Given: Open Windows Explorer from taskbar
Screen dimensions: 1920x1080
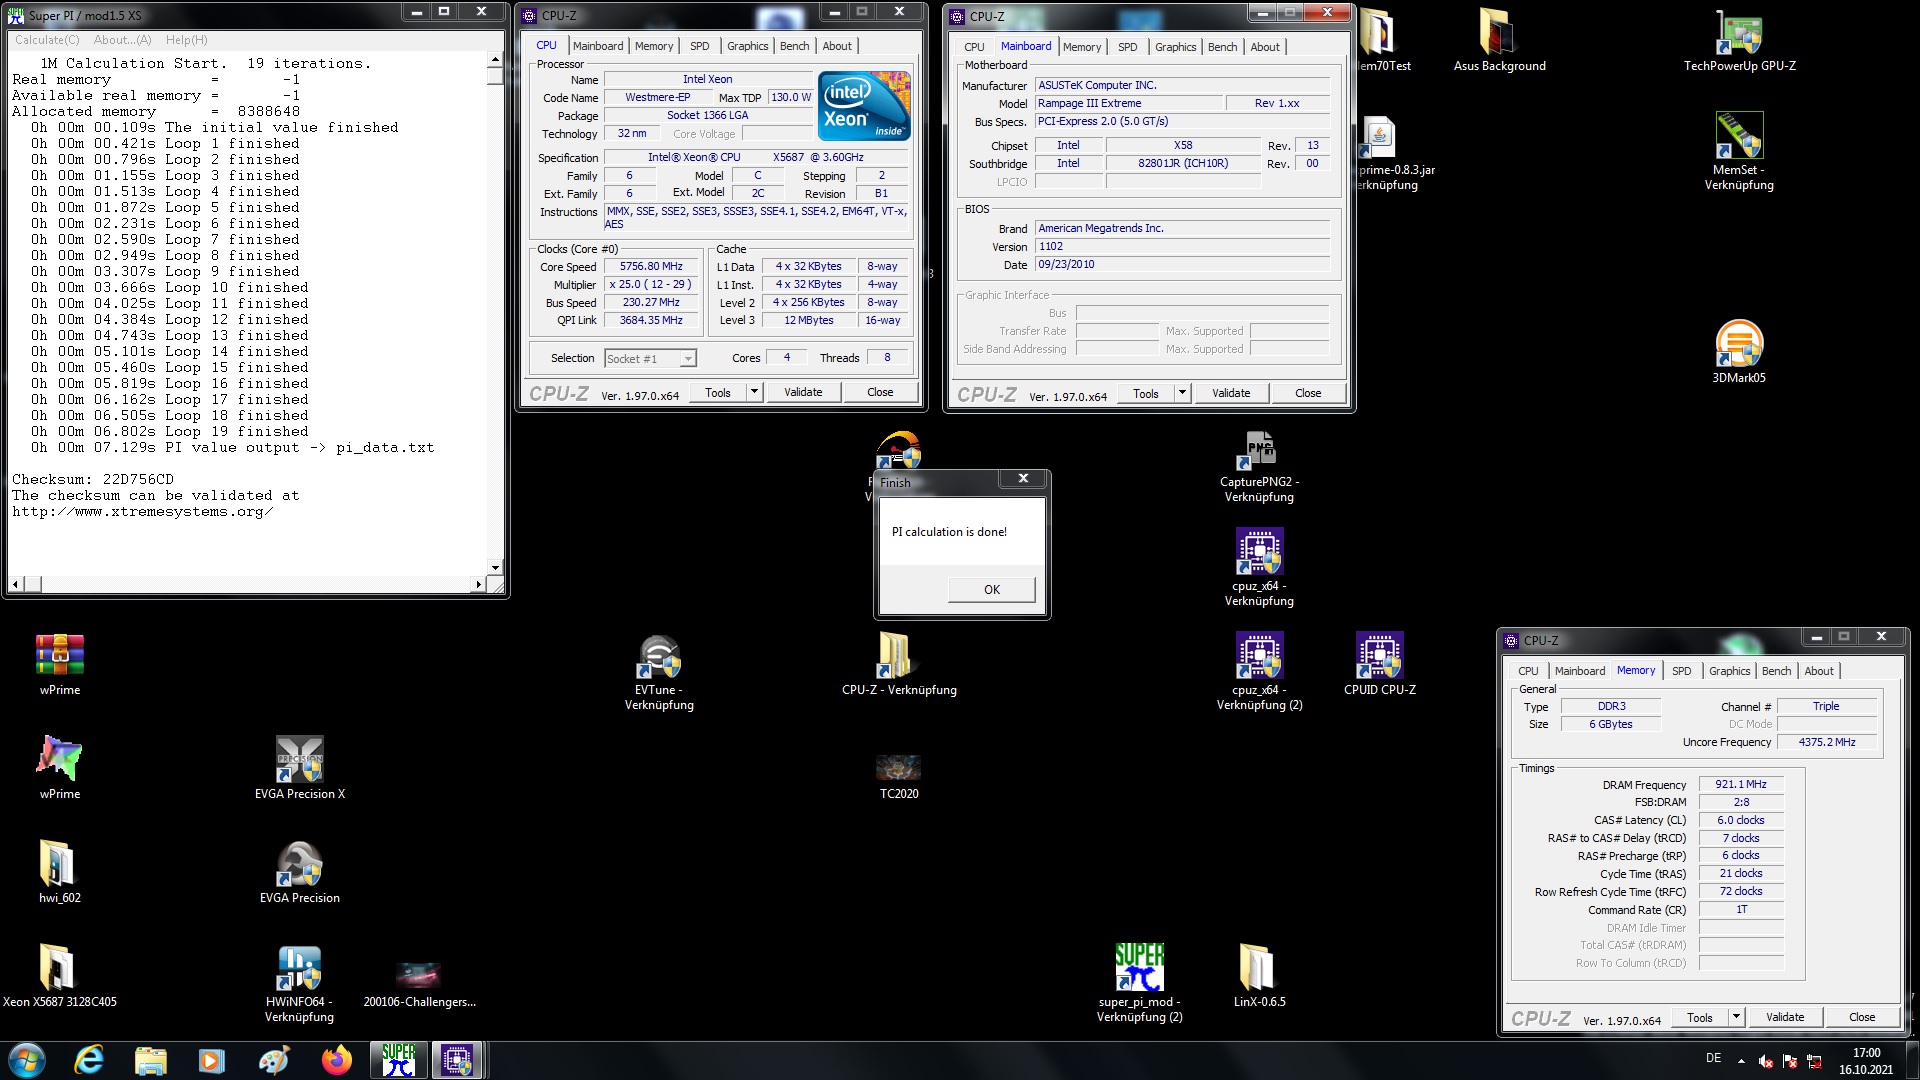Looking at the screenshot, I should [151, 1059].
